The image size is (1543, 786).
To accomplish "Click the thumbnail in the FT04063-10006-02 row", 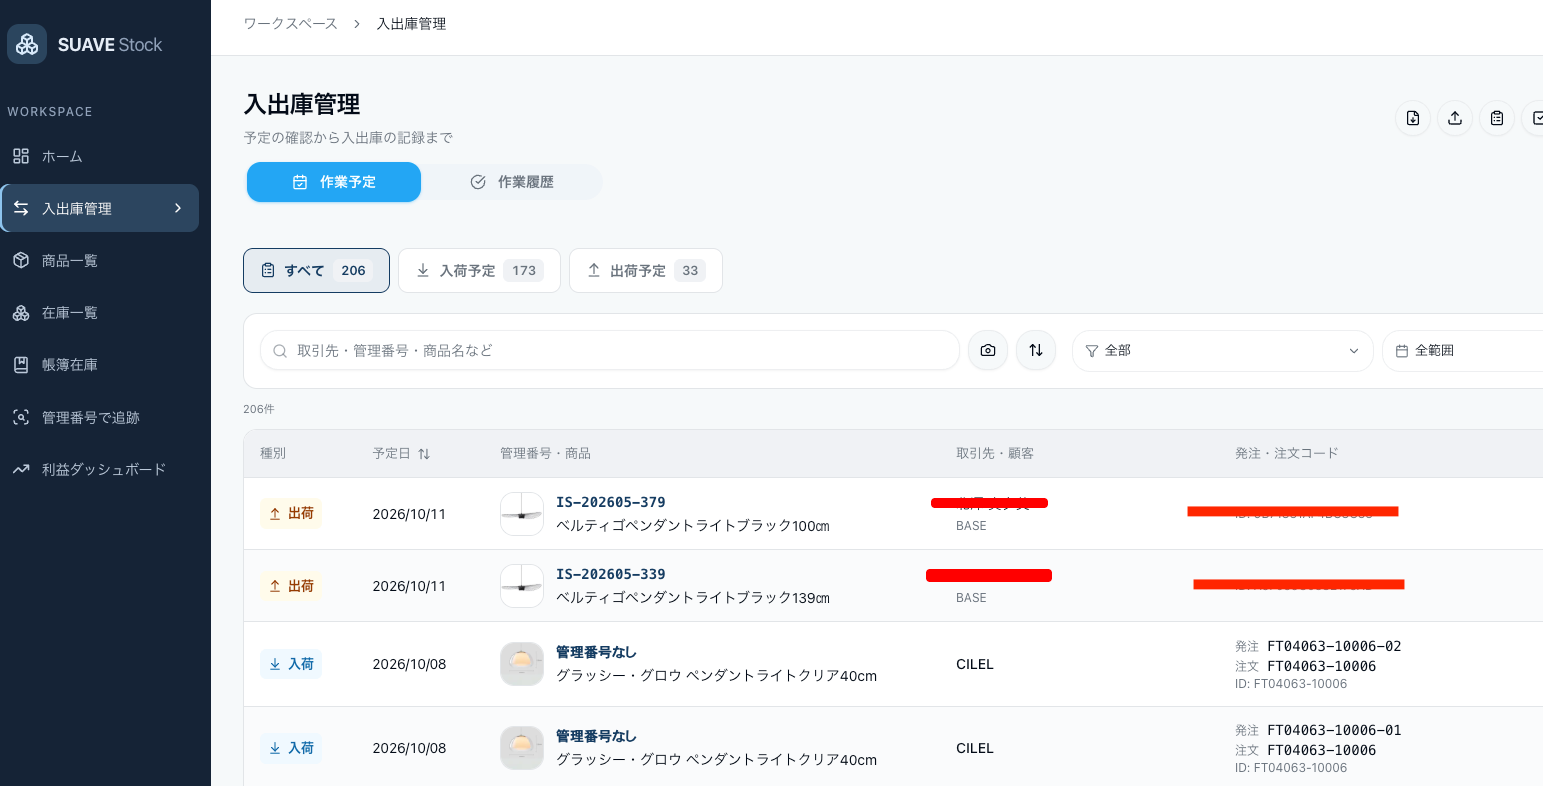I will click(522, 664).
